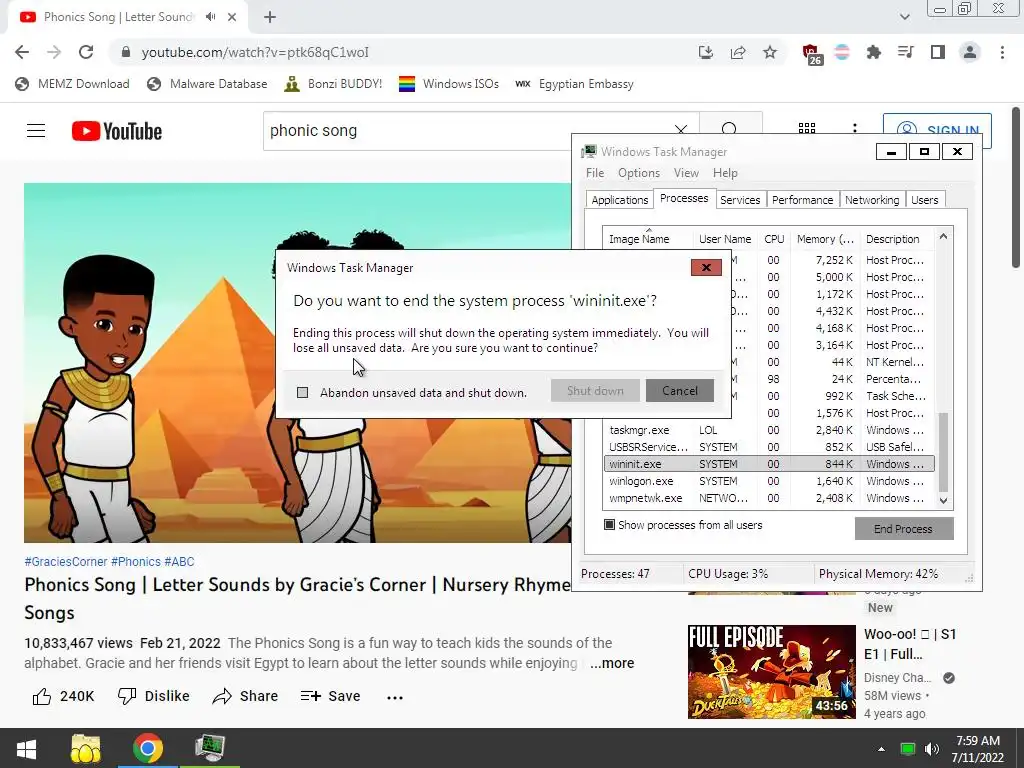The height and width of the screenshot is (768, 1024).
Task: Switch to Chrome on the taskbar
Action: point(148,748)
